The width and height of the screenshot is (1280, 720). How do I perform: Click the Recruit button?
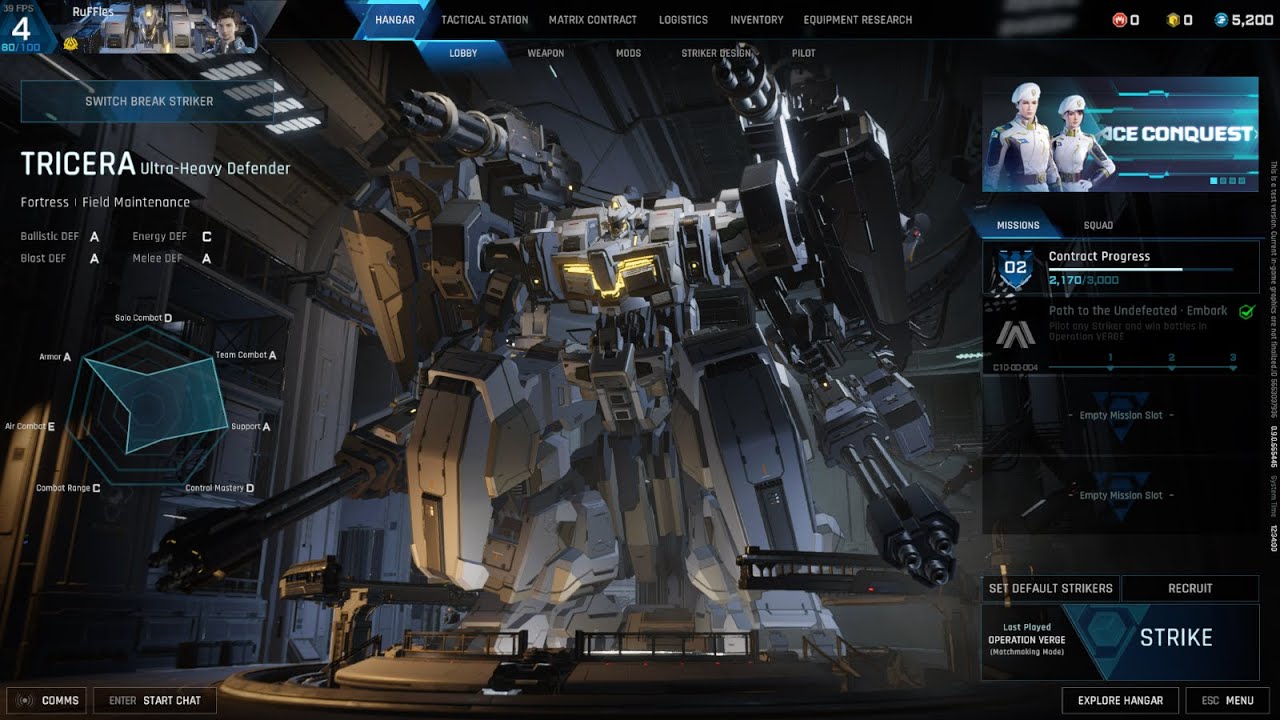pyautogui.click(x=1190, y=588)
